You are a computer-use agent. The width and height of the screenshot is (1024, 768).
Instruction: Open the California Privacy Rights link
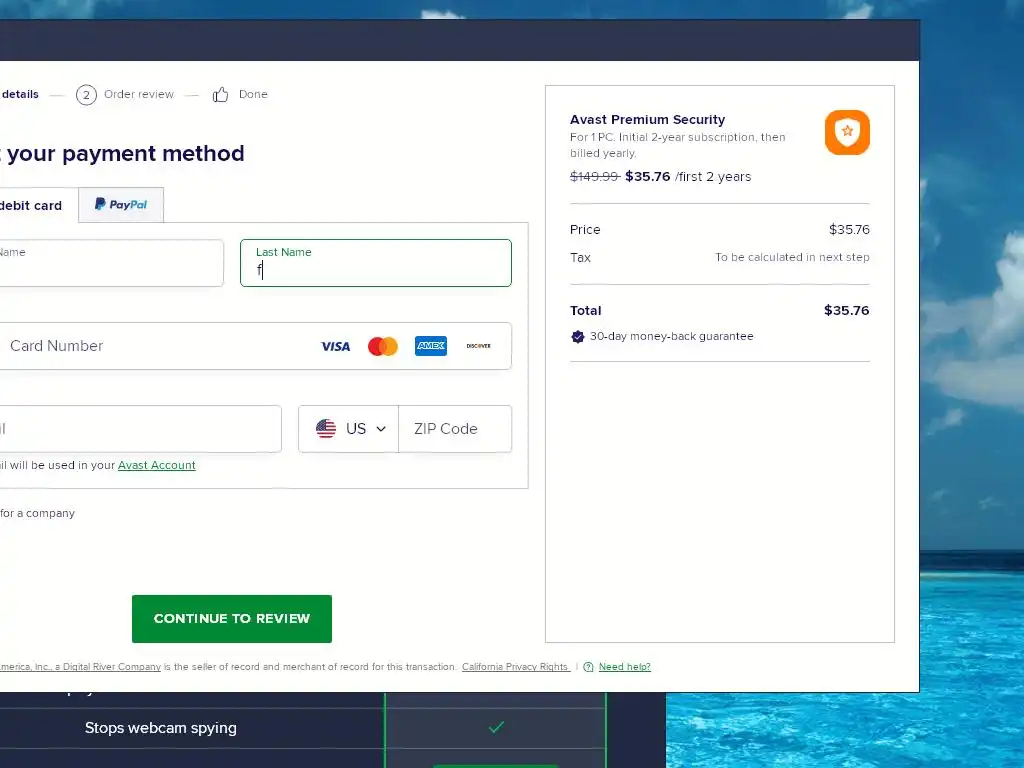[x=515, y=667]
